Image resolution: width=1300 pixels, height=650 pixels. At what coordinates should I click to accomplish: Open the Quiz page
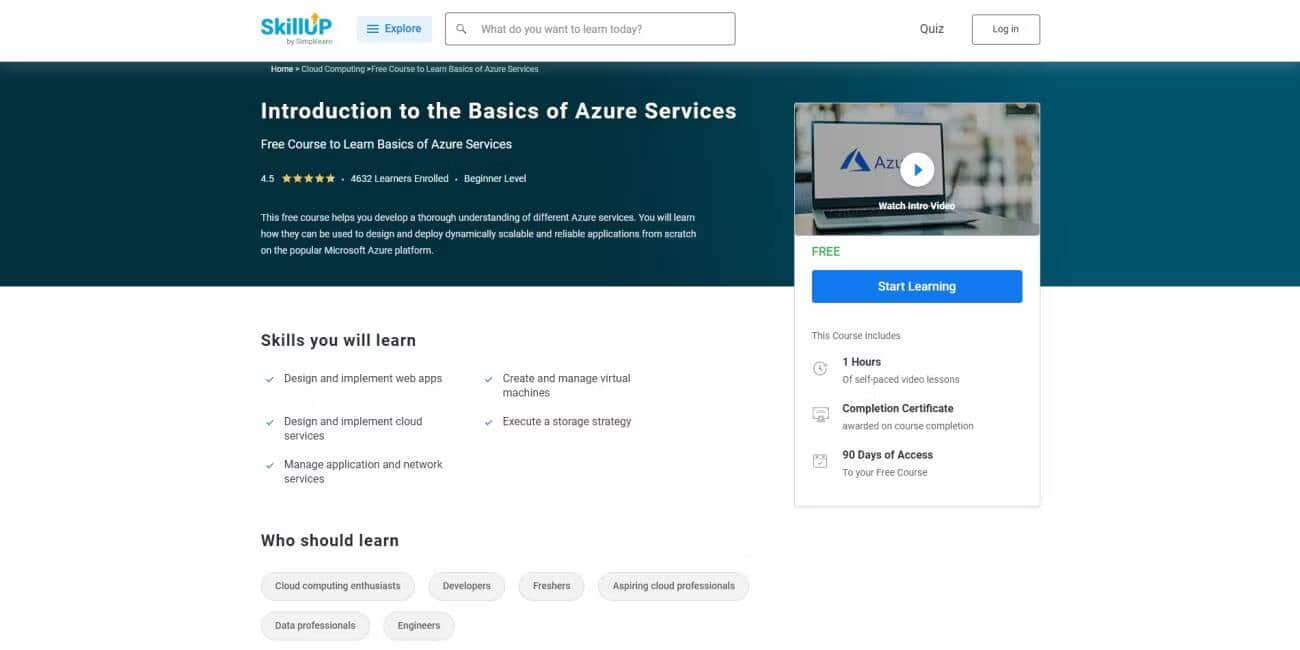point(932,29)
